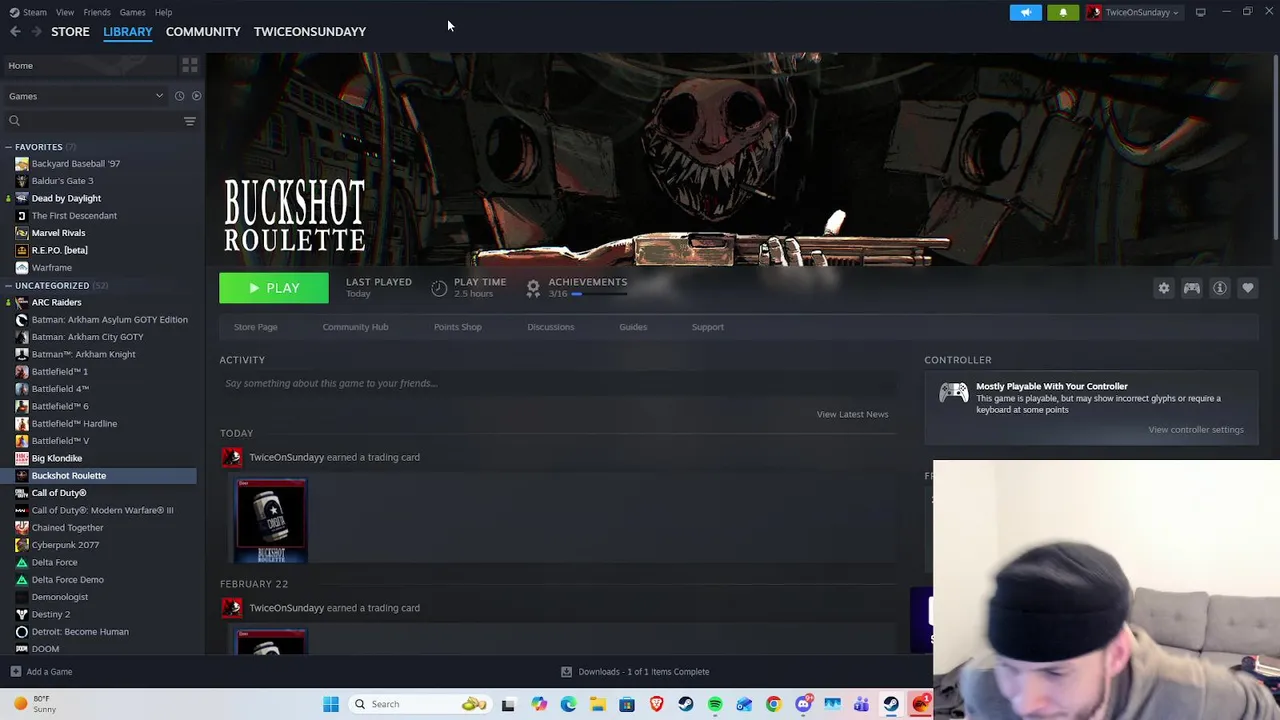The width and height of the screenshot is (1280, 720).
Task: Open the Points Shop link
Action: pyautogui.click(x=457, y=327)
